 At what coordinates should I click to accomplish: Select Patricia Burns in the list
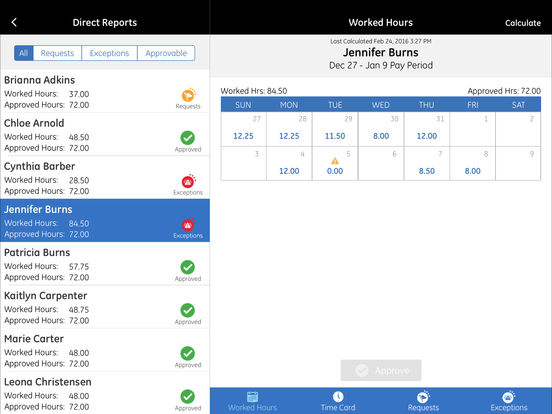(x=105, y=264)
